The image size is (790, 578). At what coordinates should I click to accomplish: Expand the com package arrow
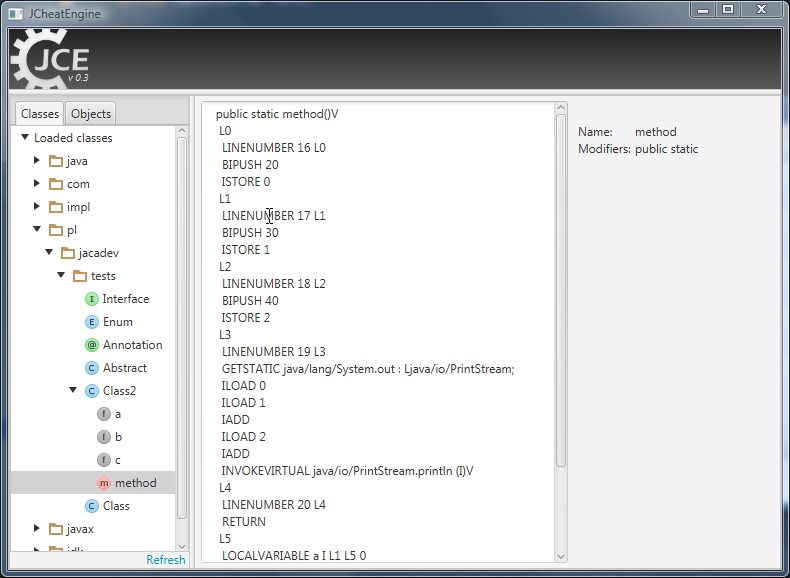click(x=37, y=183)
